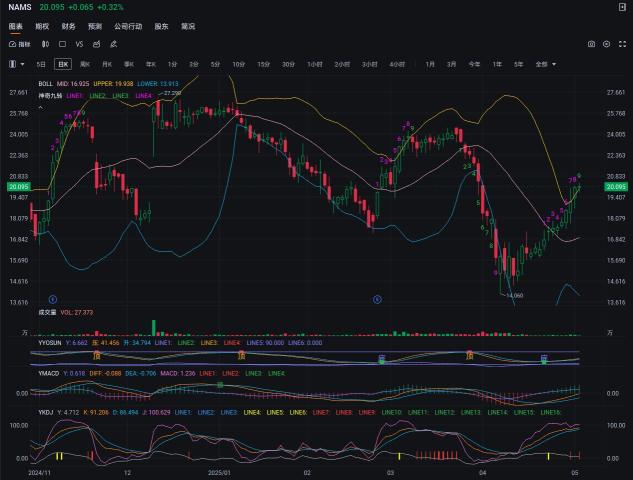Switch to the 30分 interval
This screenshot has width=633, height=480.
[x=288, y=64]
